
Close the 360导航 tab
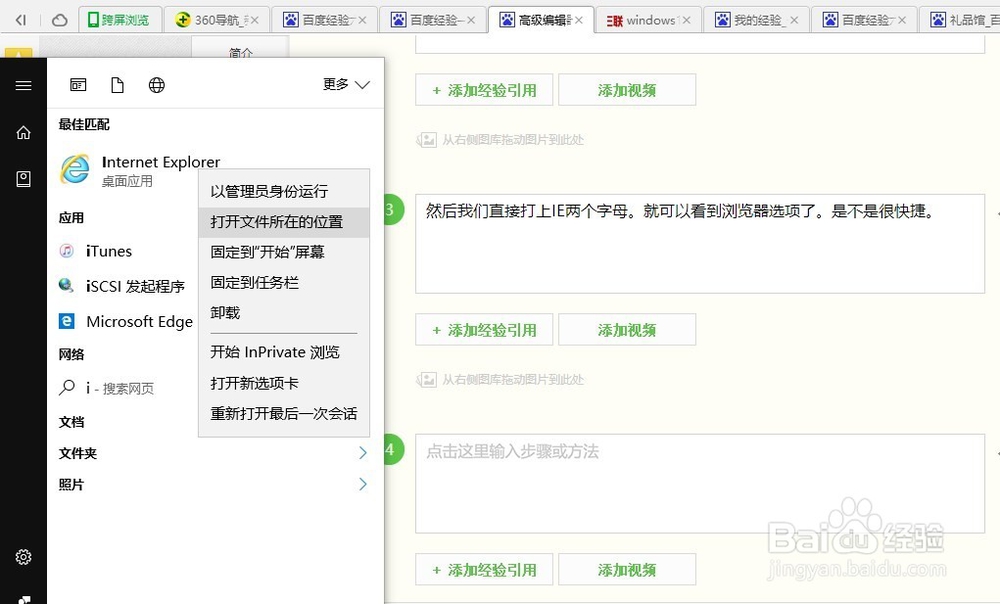point(254,20)
